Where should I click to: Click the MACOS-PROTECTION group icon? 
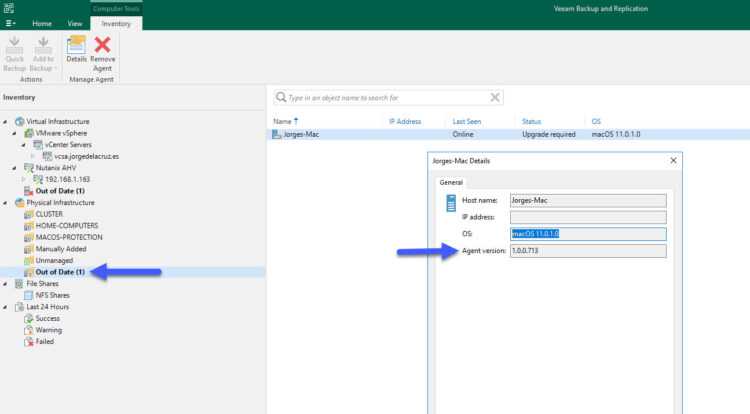(29, 237)
